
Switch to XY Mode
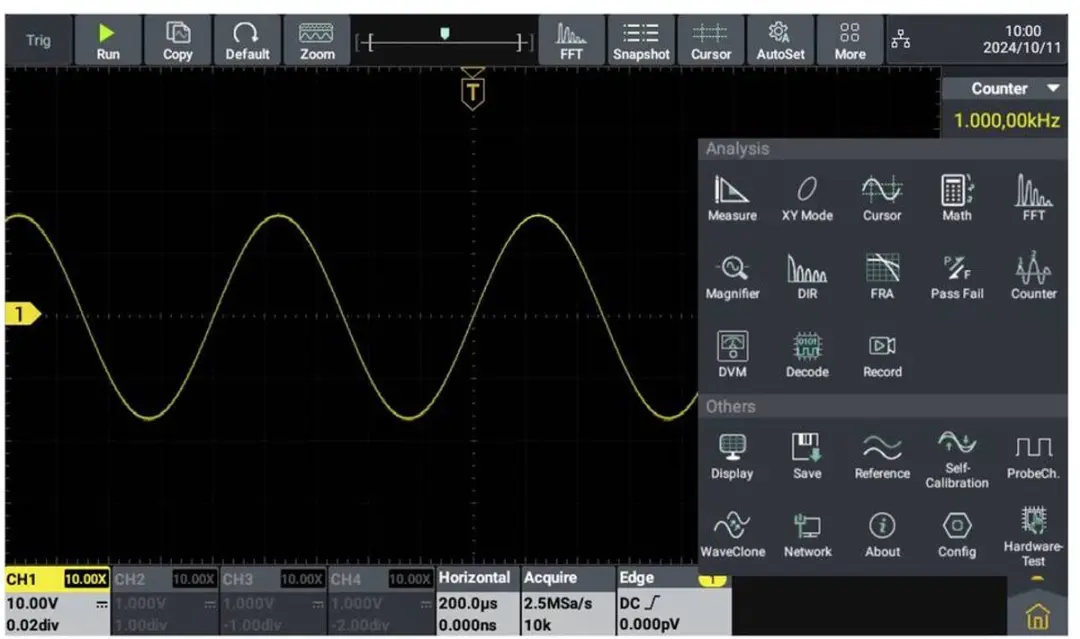coord(807,199)
